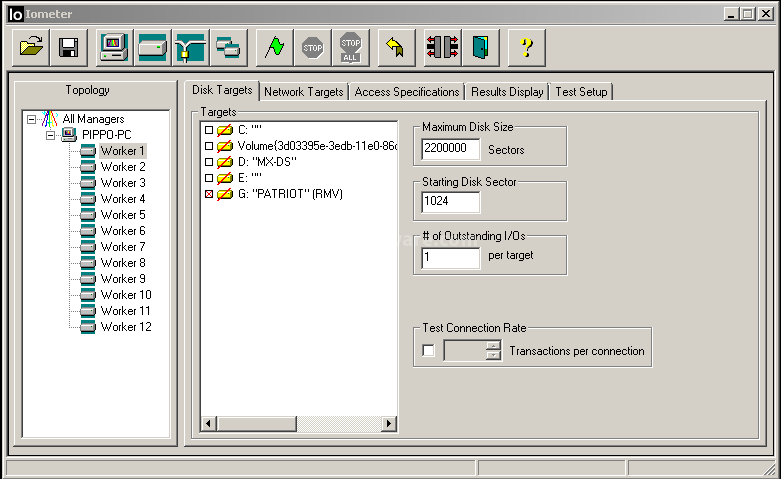Start tests with green flag icon

click(274, 48)
